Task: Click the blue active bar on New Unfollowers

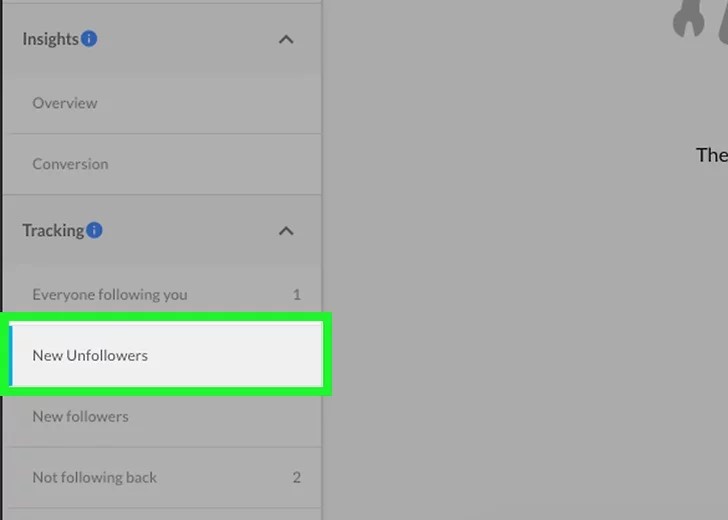Action: pos(11,355)
